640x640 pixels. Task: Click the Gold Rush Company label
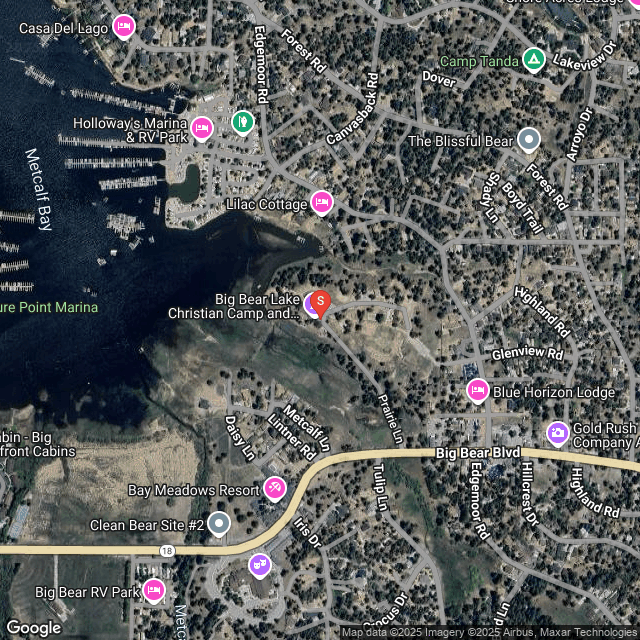(606, 435)
